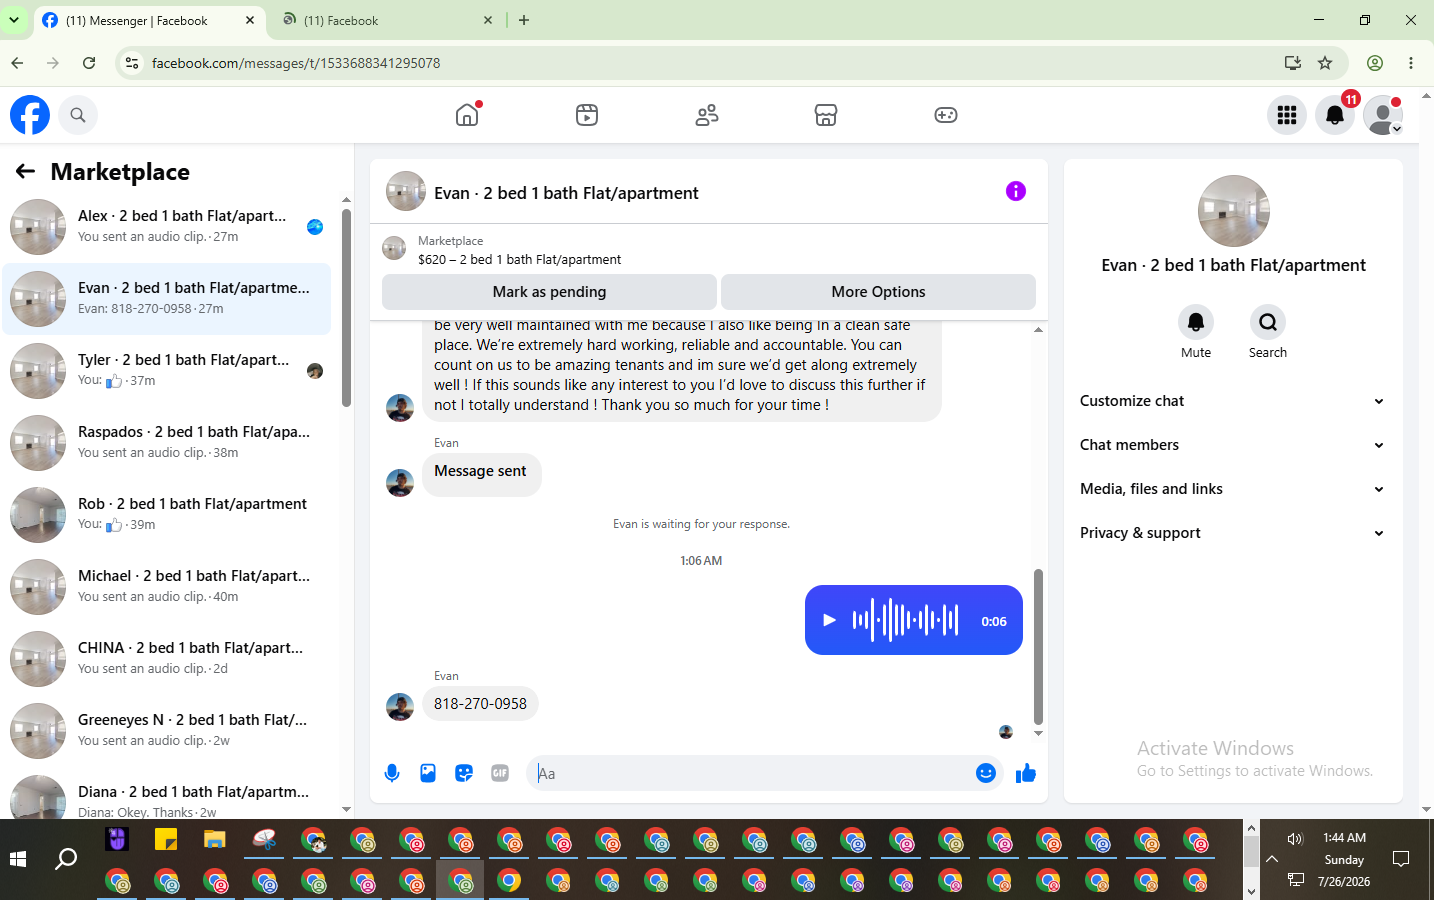
Task: Click Evan's large profile thumbnail in info panel
Action: 1234,211
